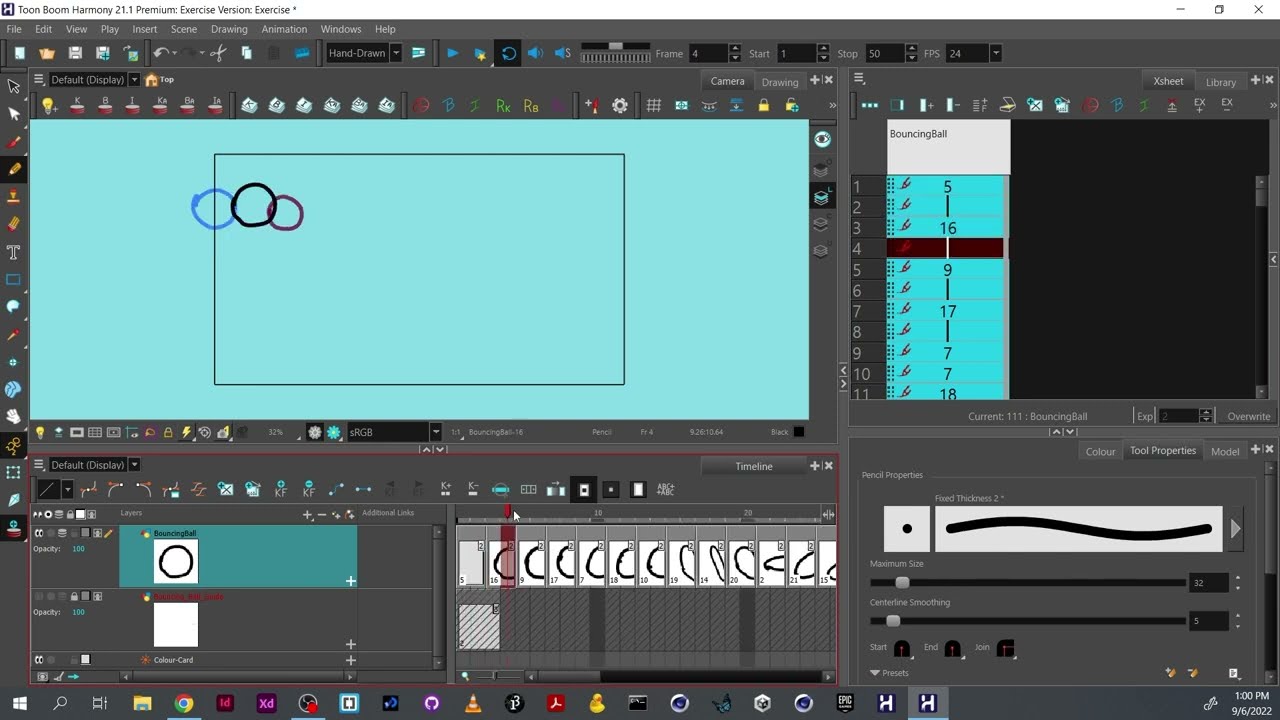
Task: Click the Save scene icon
Action: (75, 53)
